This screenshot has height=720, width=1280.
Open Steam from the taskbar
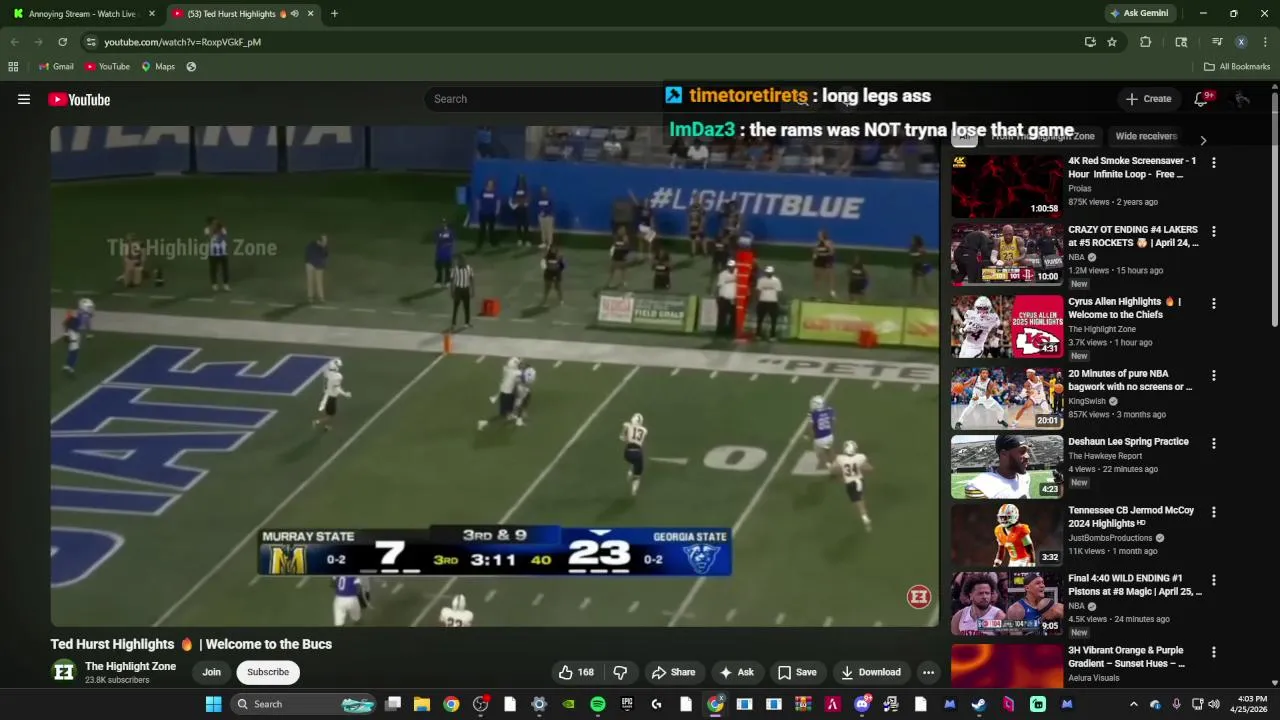pyautogui.click(x=979, y=704)
